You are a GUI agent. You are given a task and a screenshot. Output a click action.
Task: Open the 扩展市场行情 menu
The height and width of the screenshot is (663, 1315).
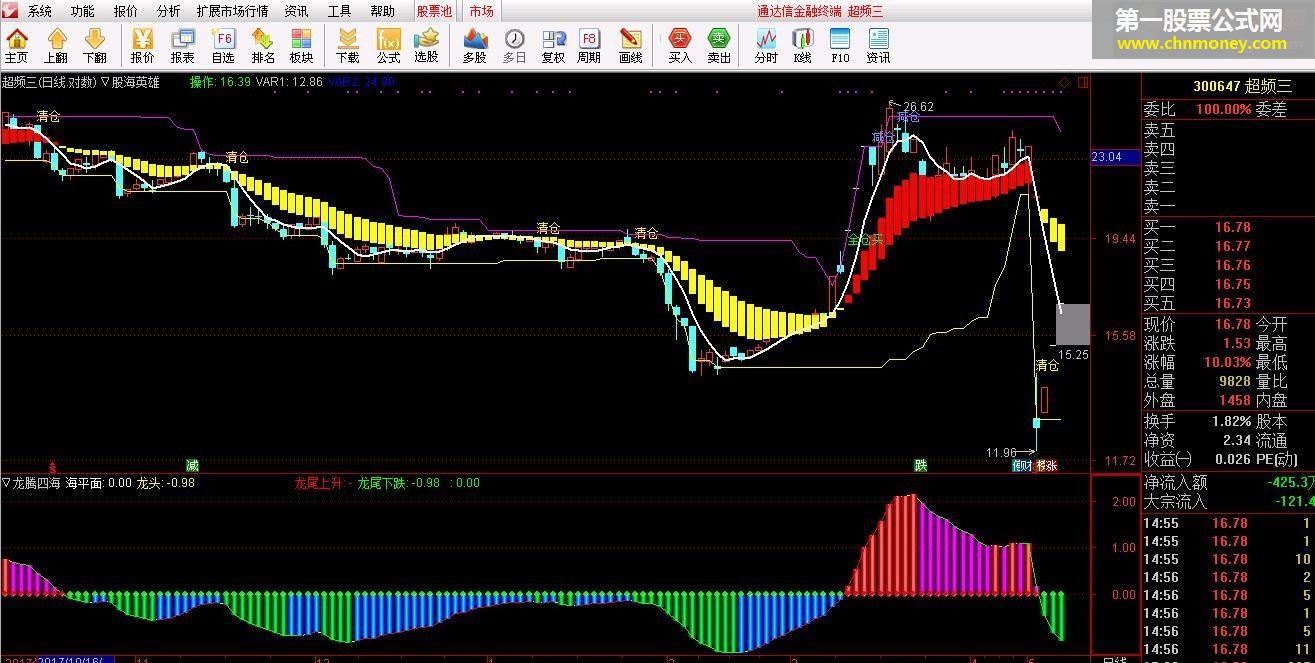pos(232,11)
